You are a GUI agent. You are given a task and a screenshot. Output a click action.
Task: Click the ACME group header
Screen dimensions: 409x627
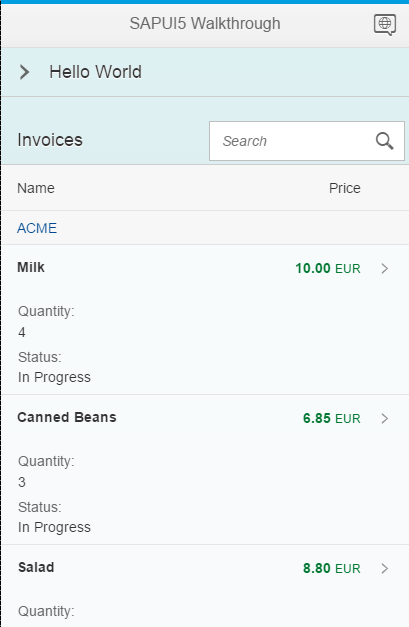[x=37, y=228]
